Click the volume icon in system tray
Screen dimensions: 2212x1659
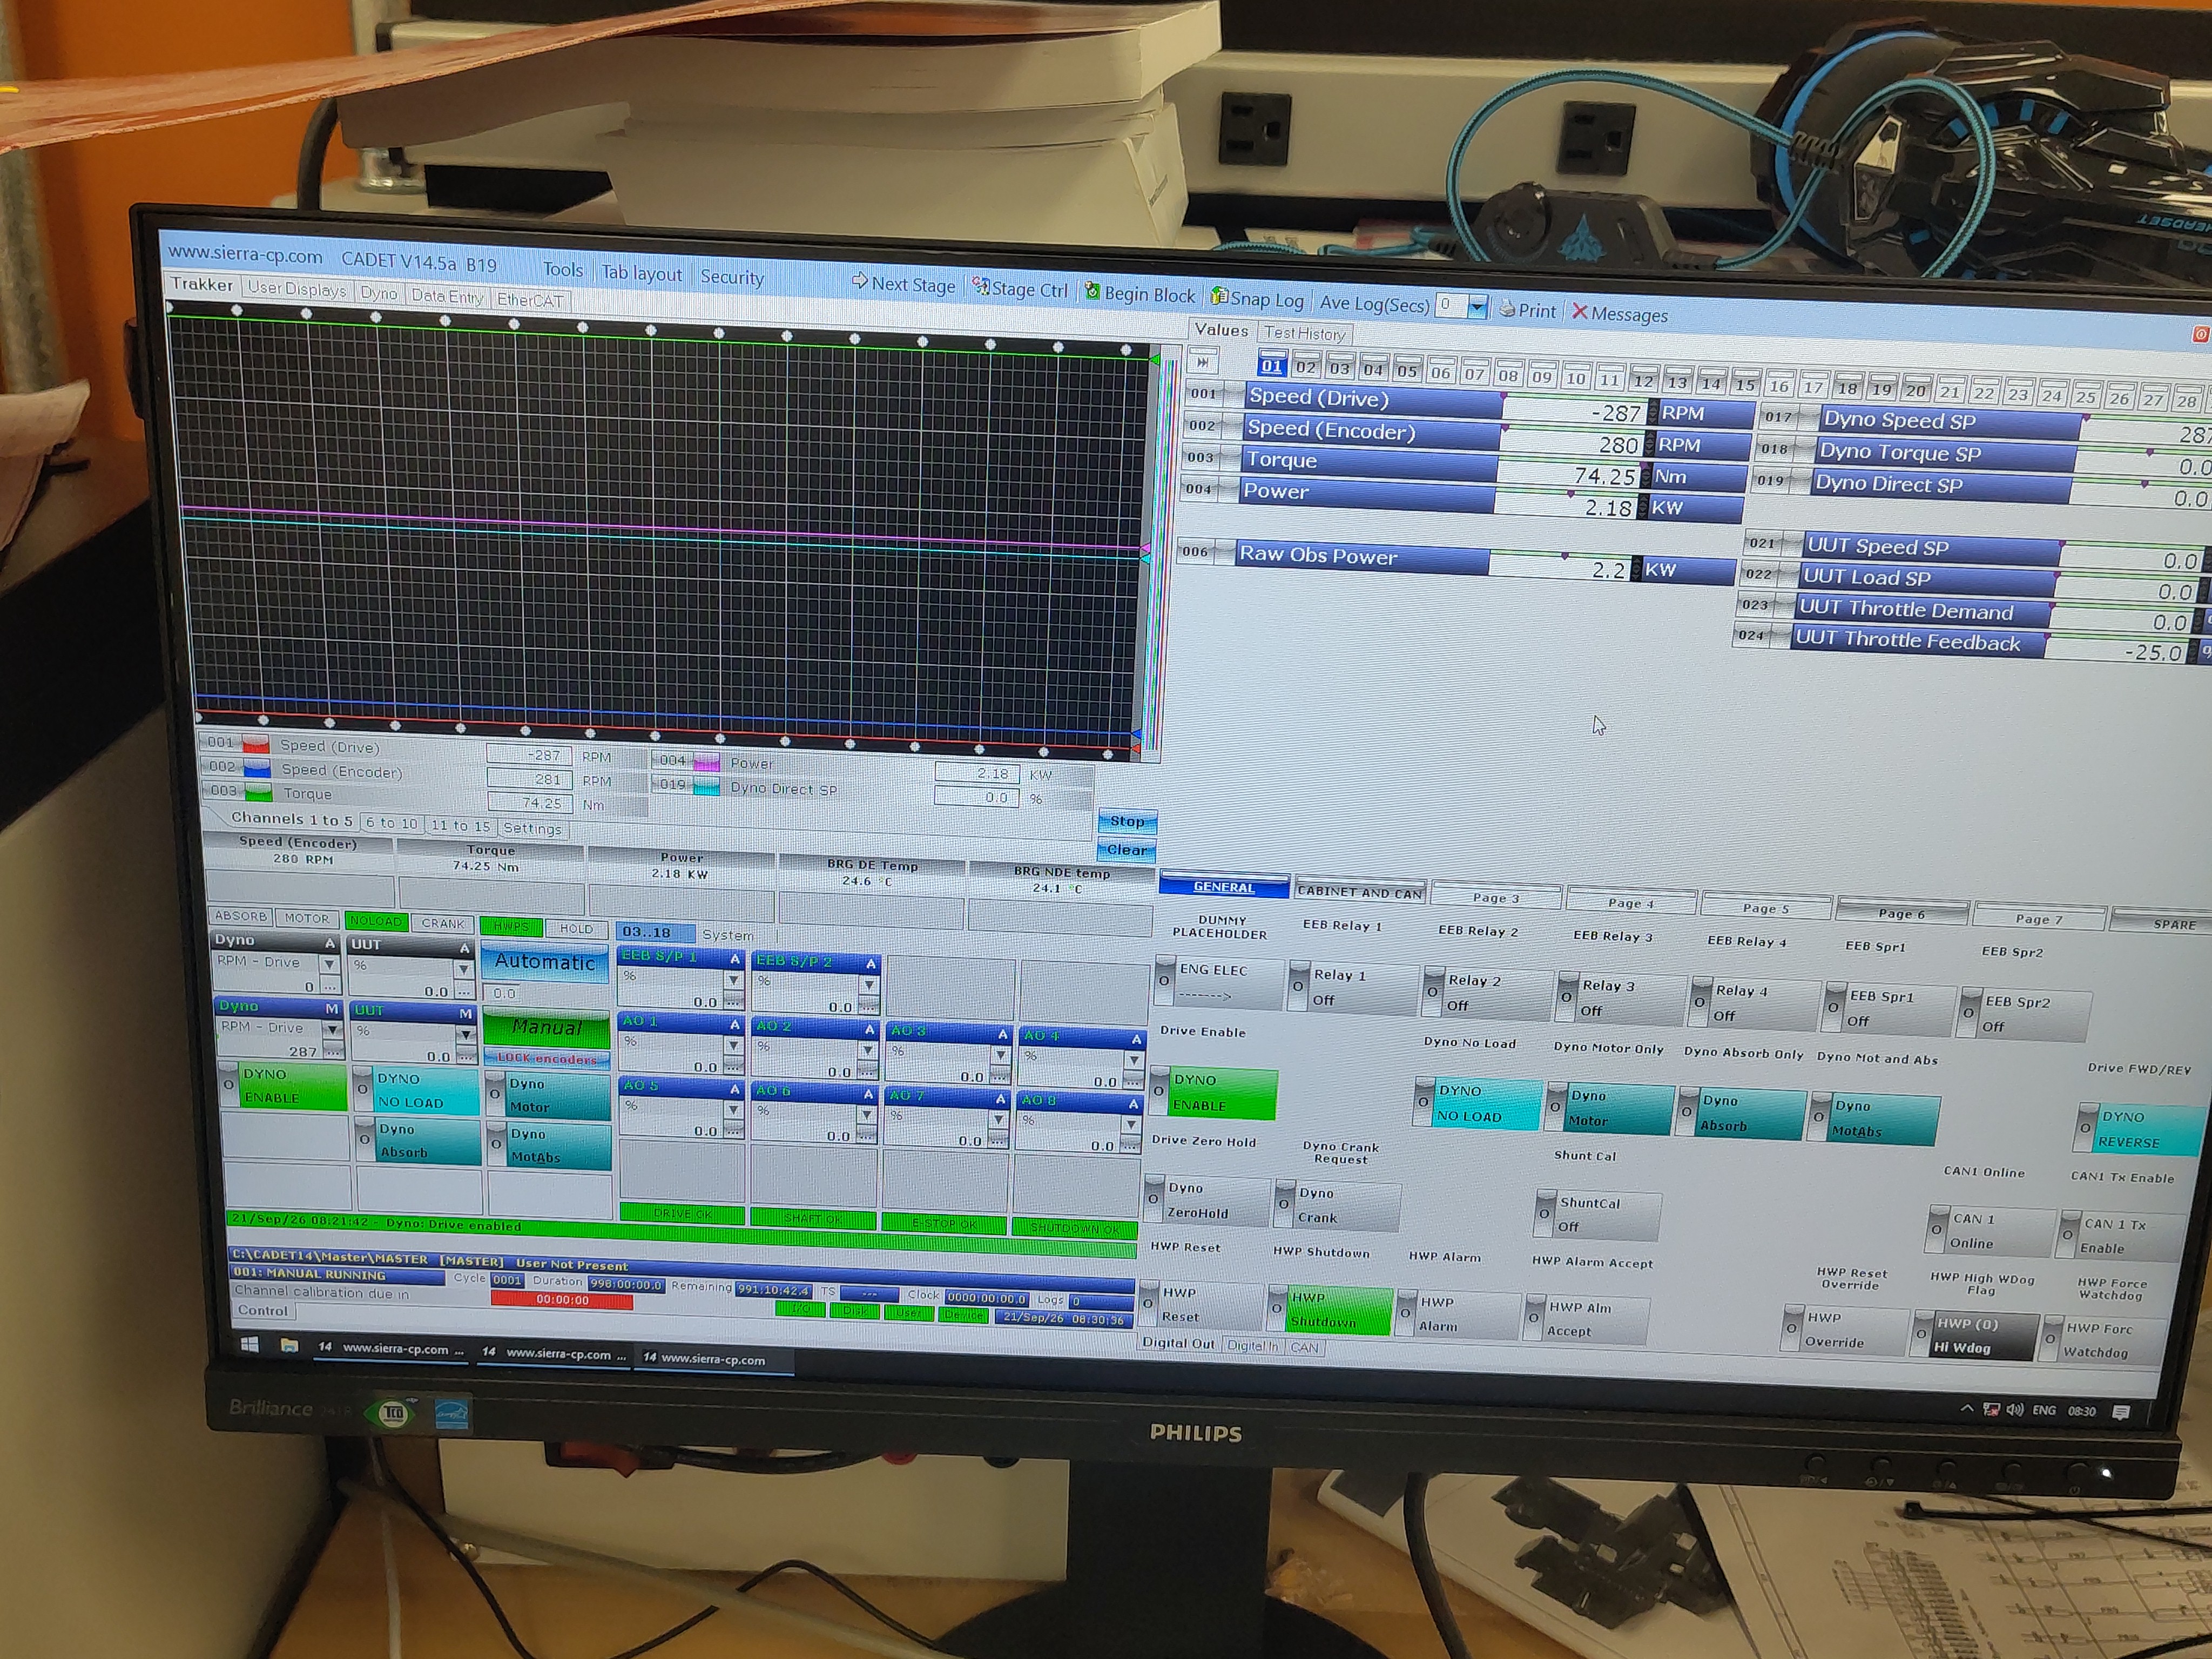point(2014,1410)
